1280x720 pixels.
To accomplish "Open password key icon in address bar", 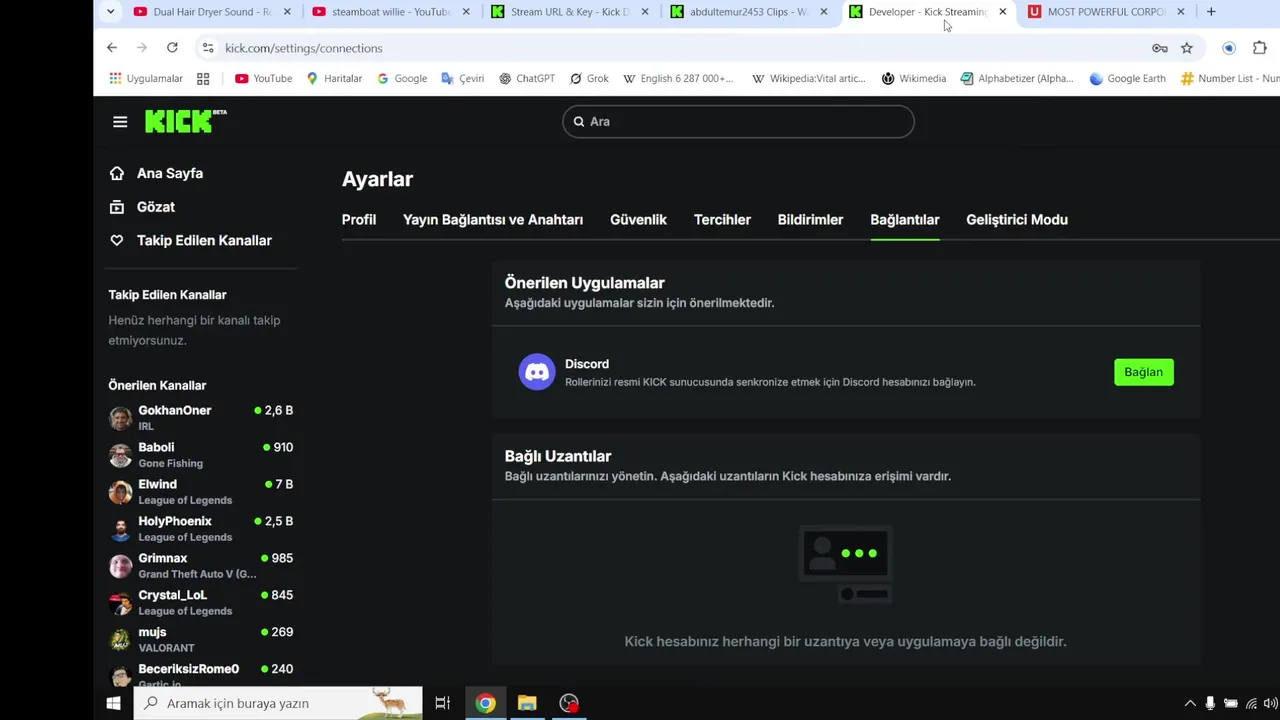I will [x=1160, y=47].
